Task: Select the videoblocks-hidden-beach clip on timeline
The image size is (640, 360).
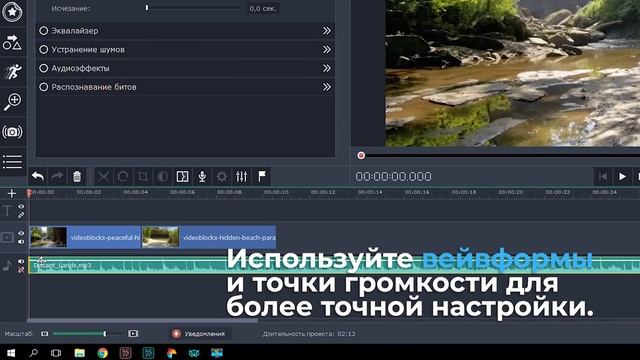Action: pyautogui.click(x=209, y=237)
